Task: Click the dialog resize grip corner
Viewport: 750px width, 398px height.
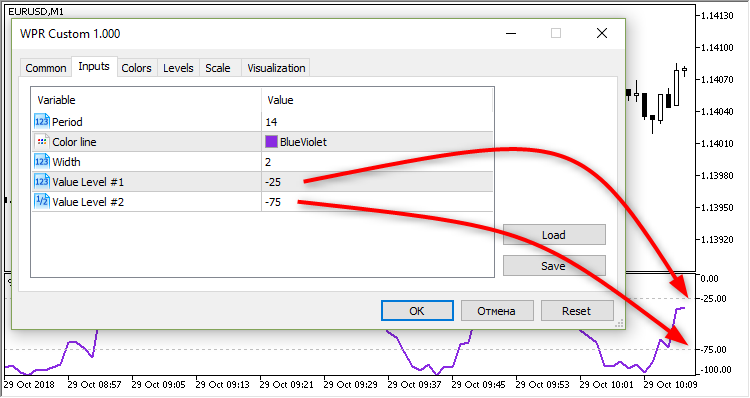Action: (x=619, y=324)
